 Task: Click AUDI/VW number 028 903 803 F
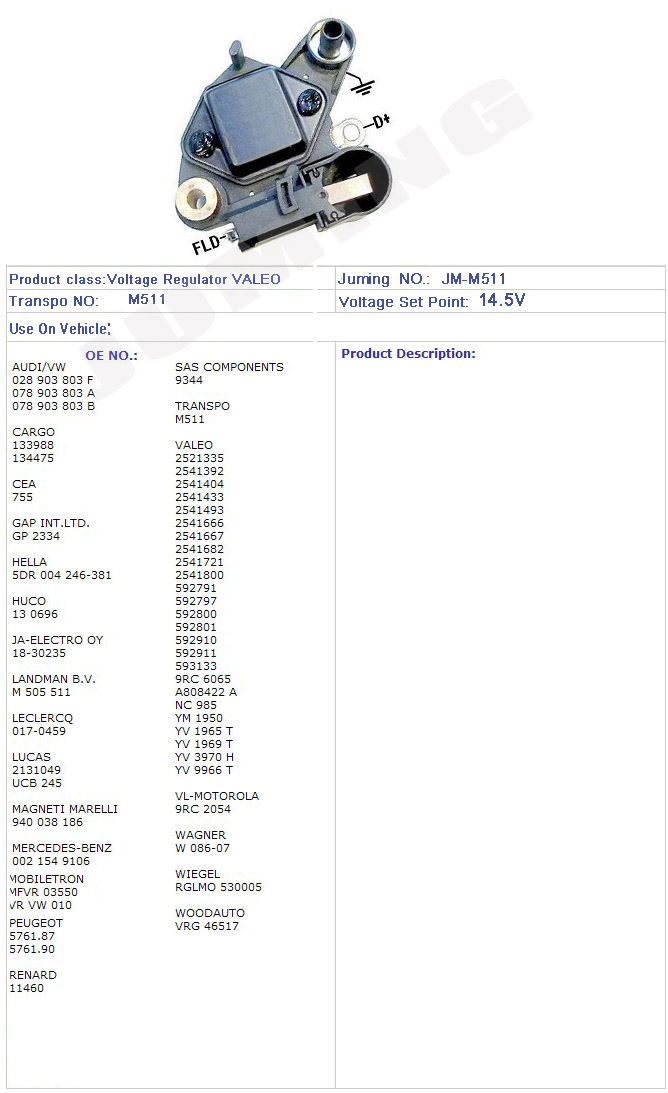(x=52, y=380)
